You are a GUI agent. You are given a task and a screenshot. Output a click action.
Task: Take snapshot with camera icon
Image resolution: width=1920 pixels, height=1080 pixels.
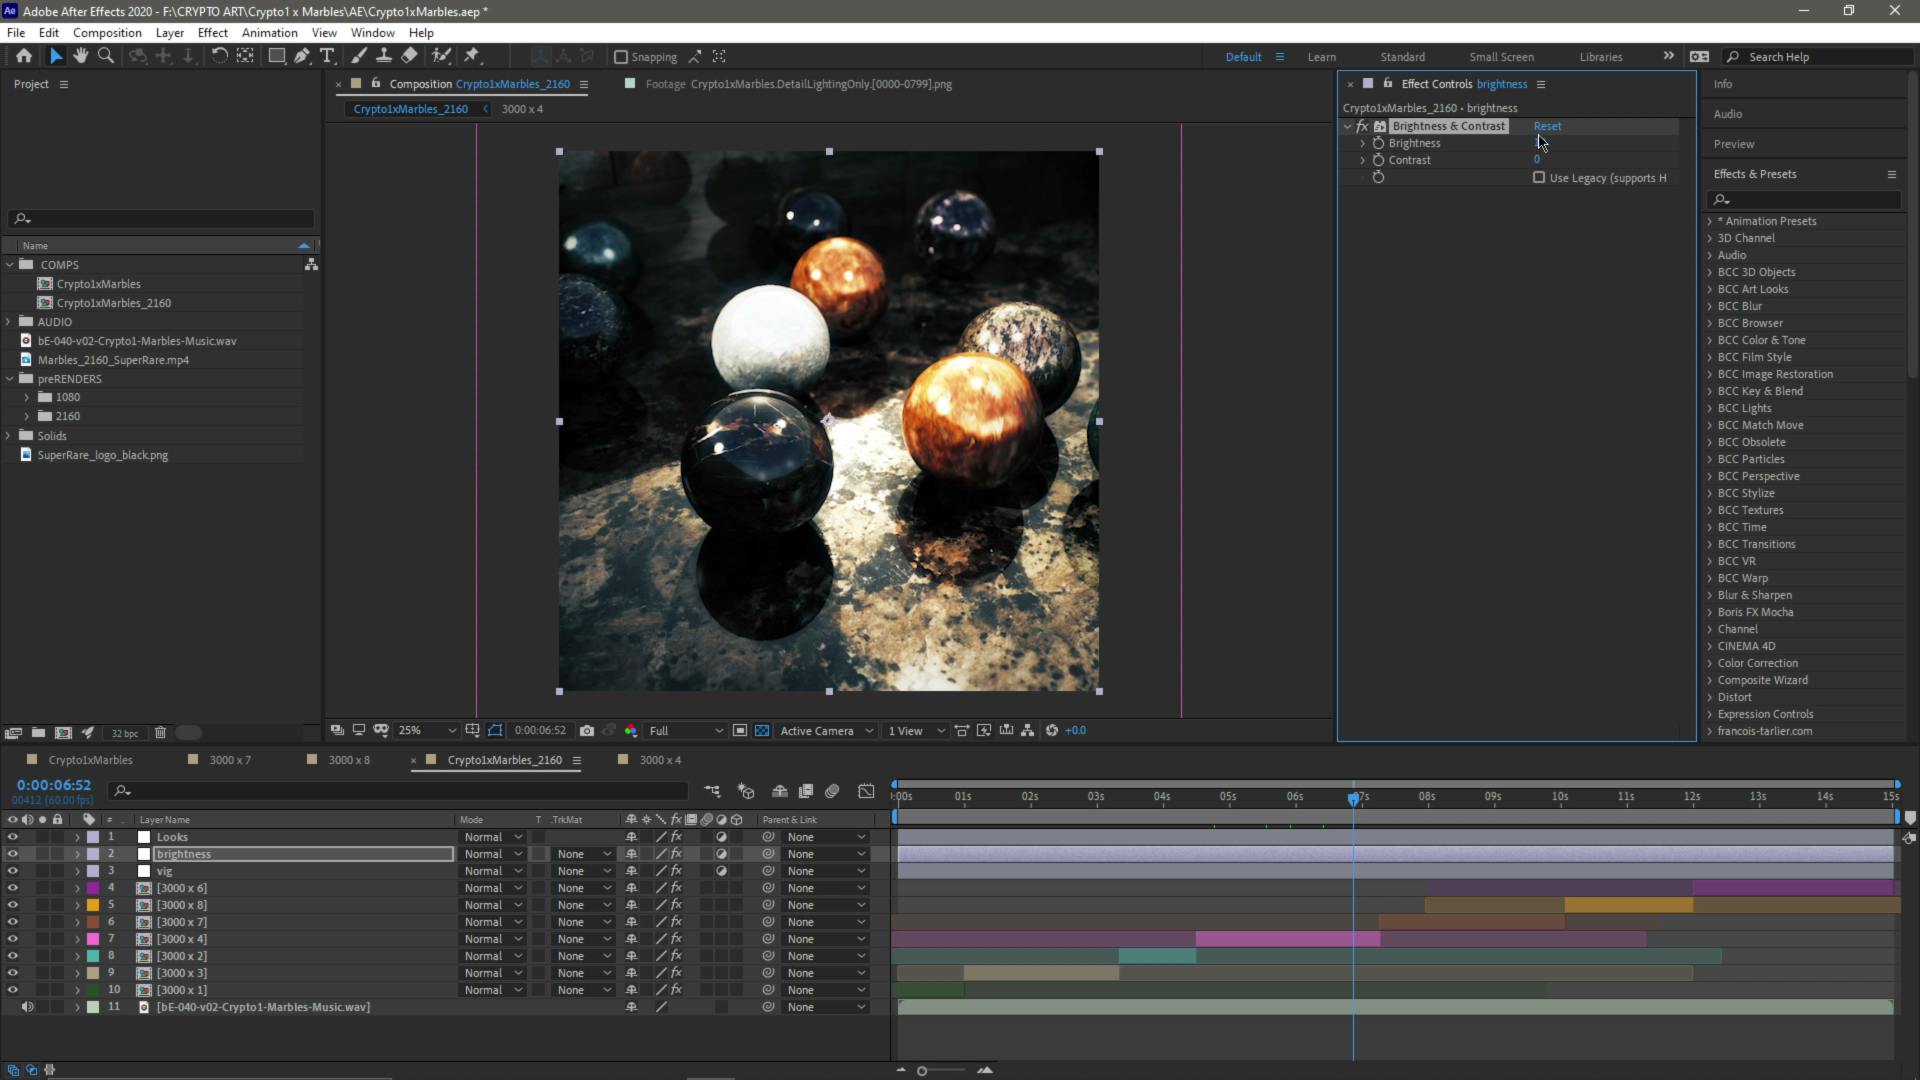(587, 731)
